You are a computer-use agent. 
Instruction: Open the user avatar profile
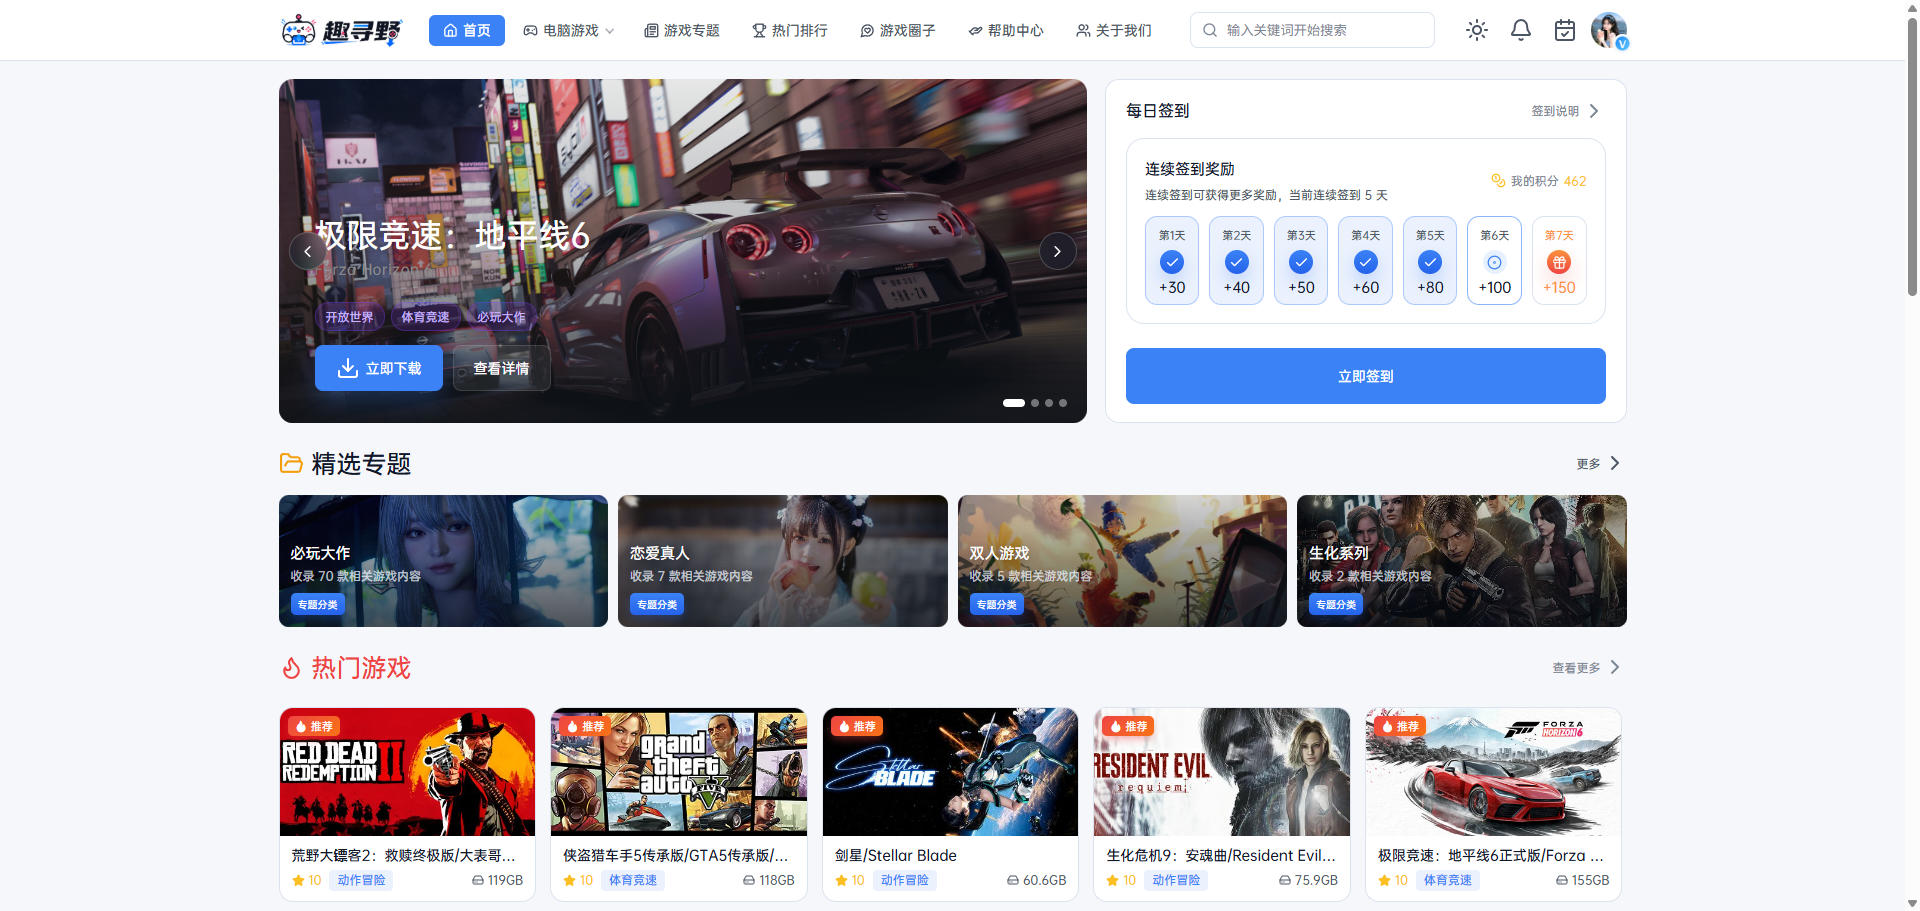1609,30
